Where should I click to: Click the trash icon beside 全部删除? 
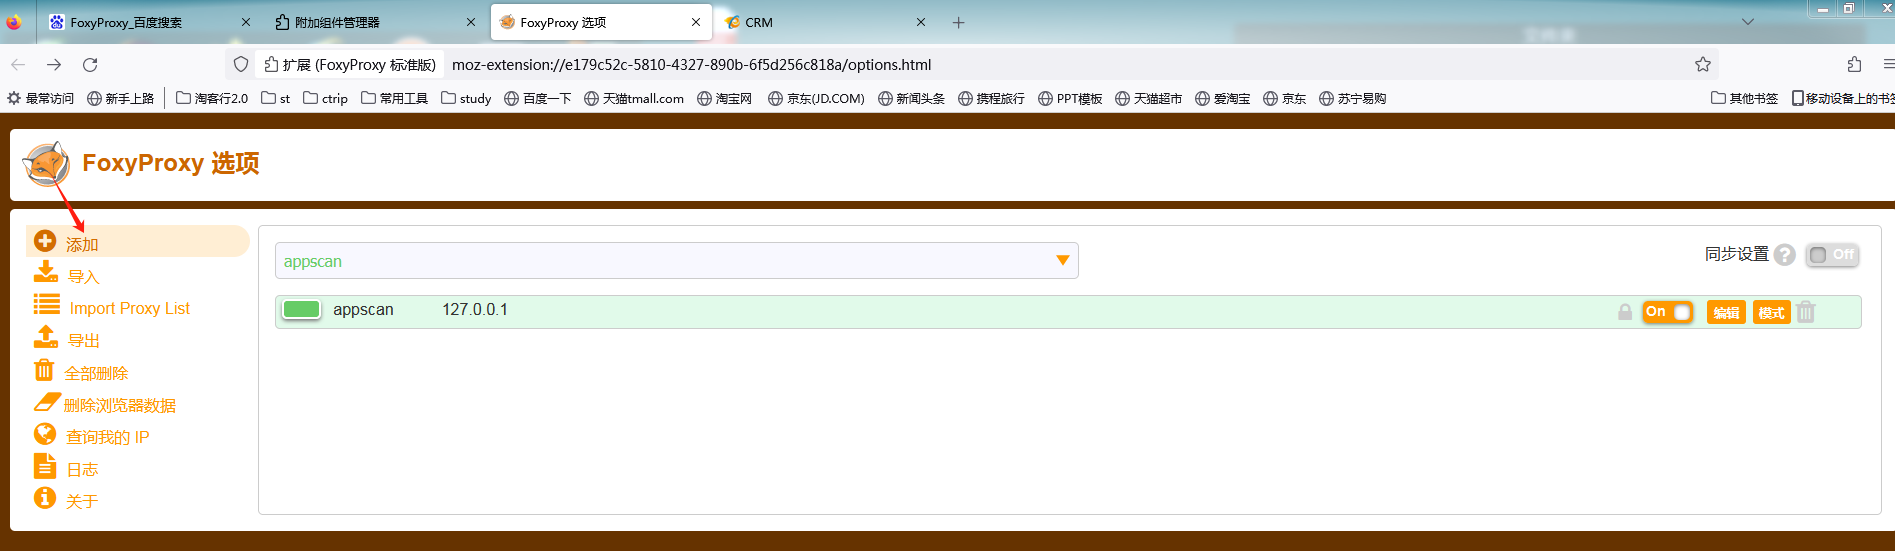[44, 369]
